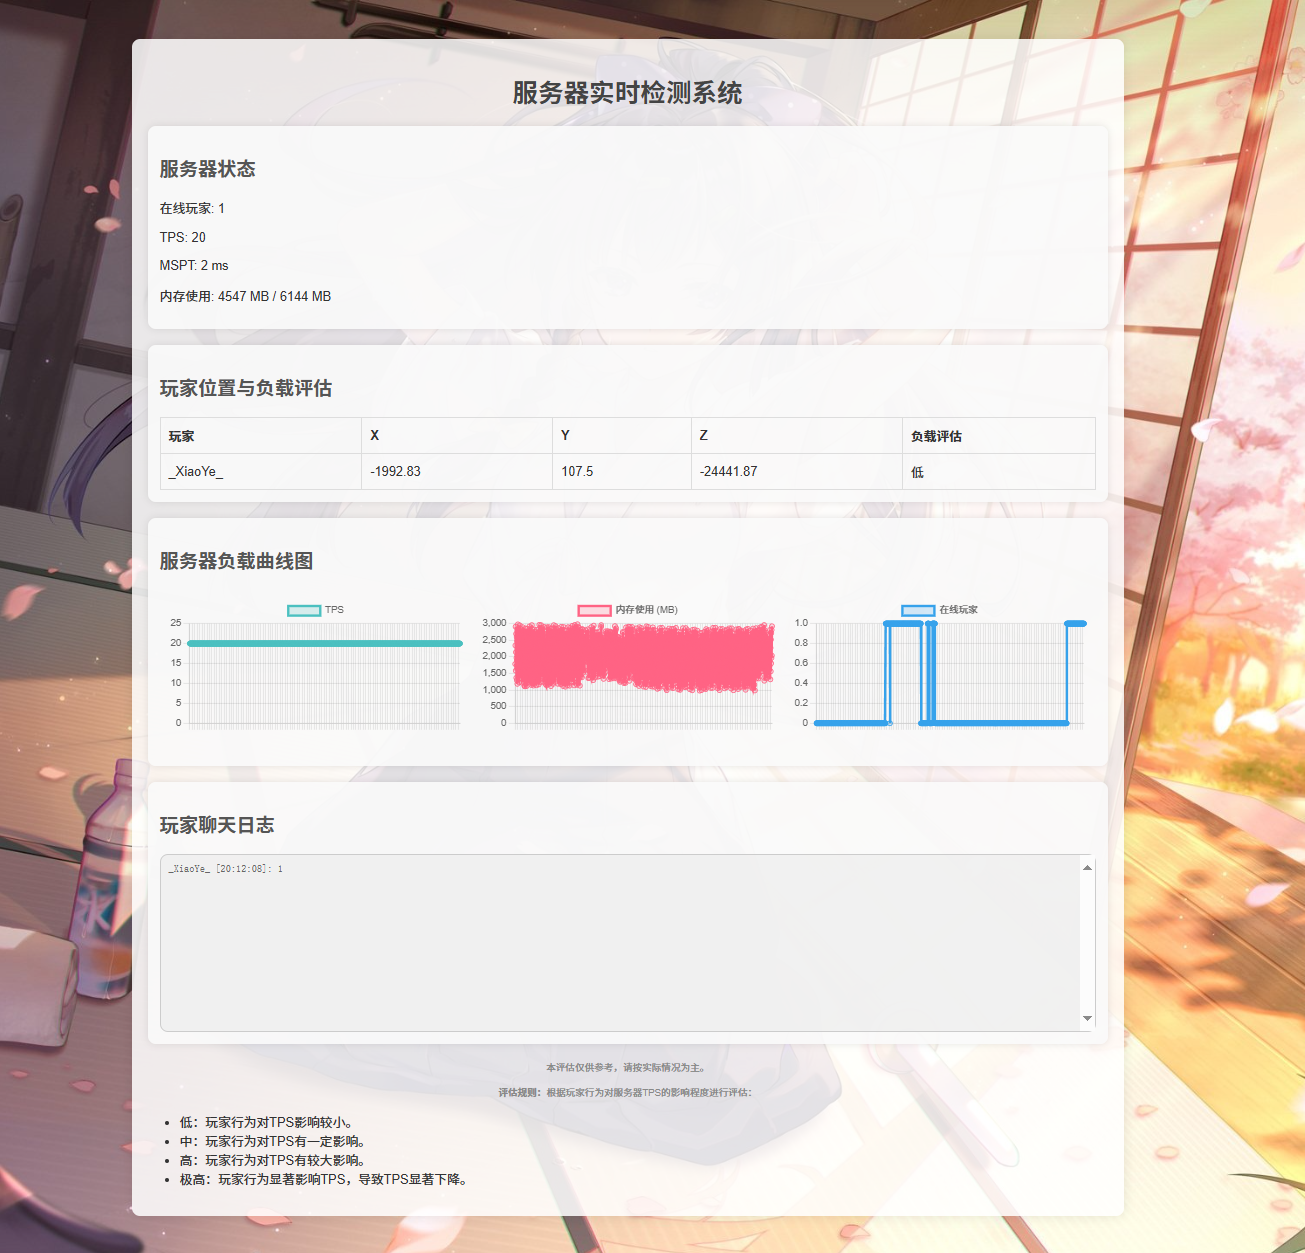Viewport: 1305px width, 1253px height.
Task: Click the page title 服务器实时检测系统
Action: click(x=627, y=93)
